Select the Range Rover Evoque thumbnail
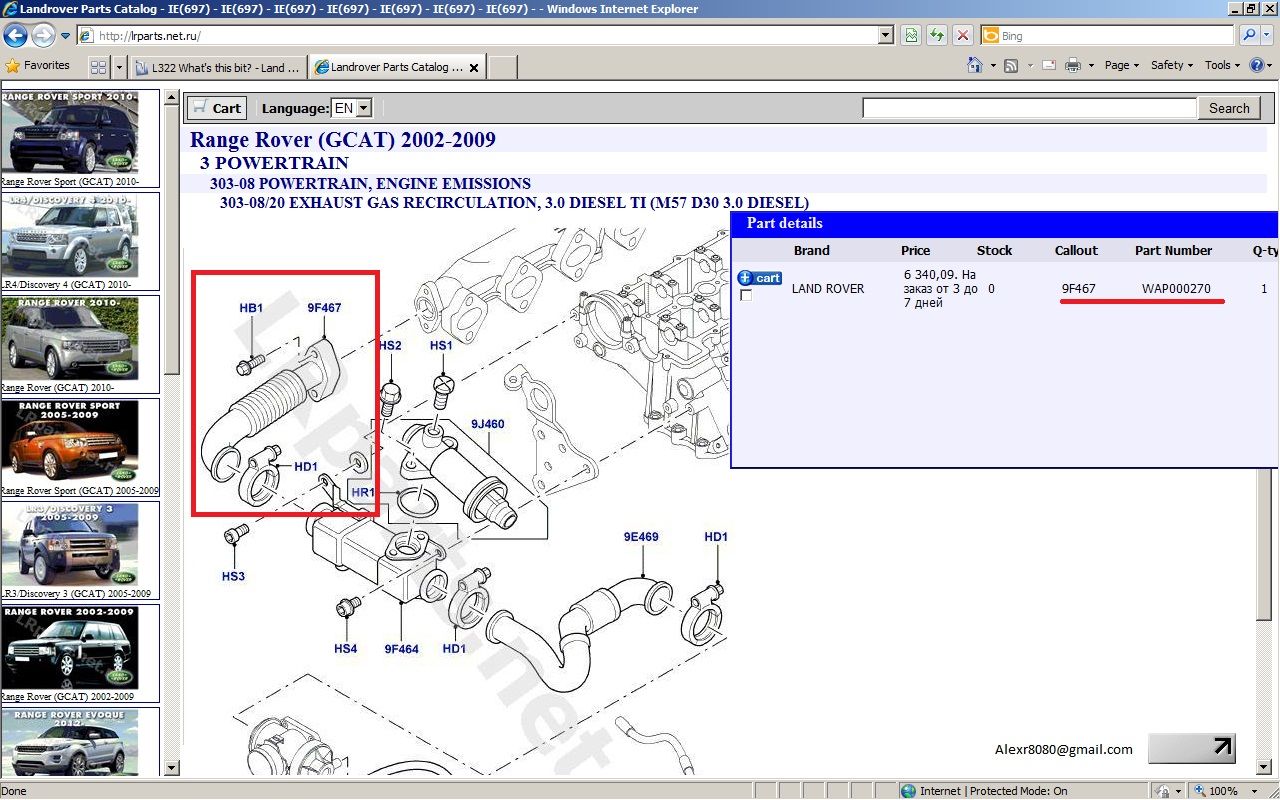Image resolution: width=1280 pixels, height=800 pixels. coord(69,741)
